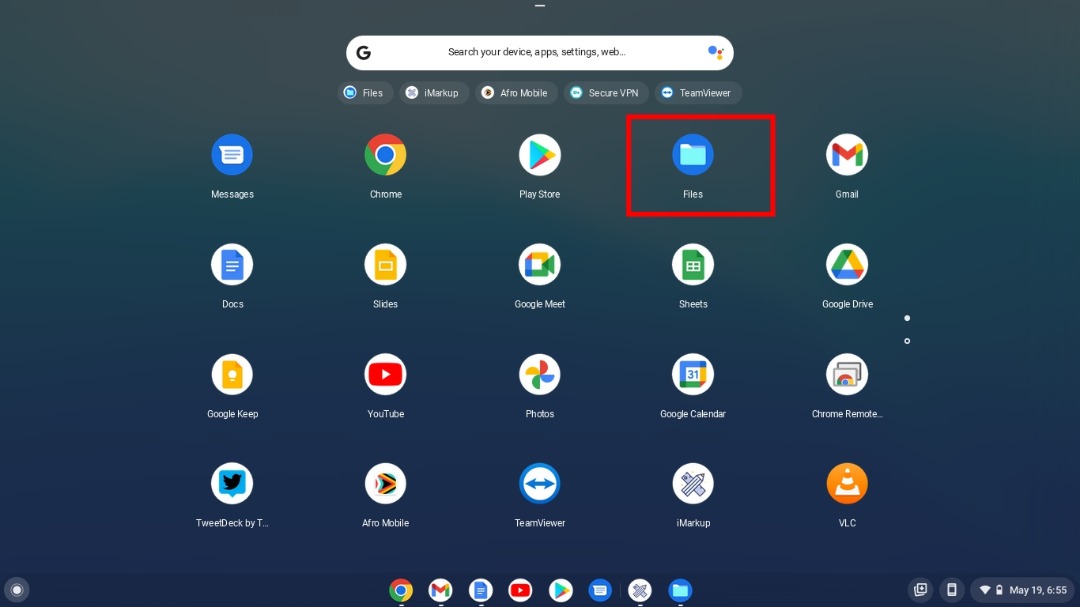Select the first launcher page dot
This screenshot has height=607, width=1080.
[x=907, y=318]
